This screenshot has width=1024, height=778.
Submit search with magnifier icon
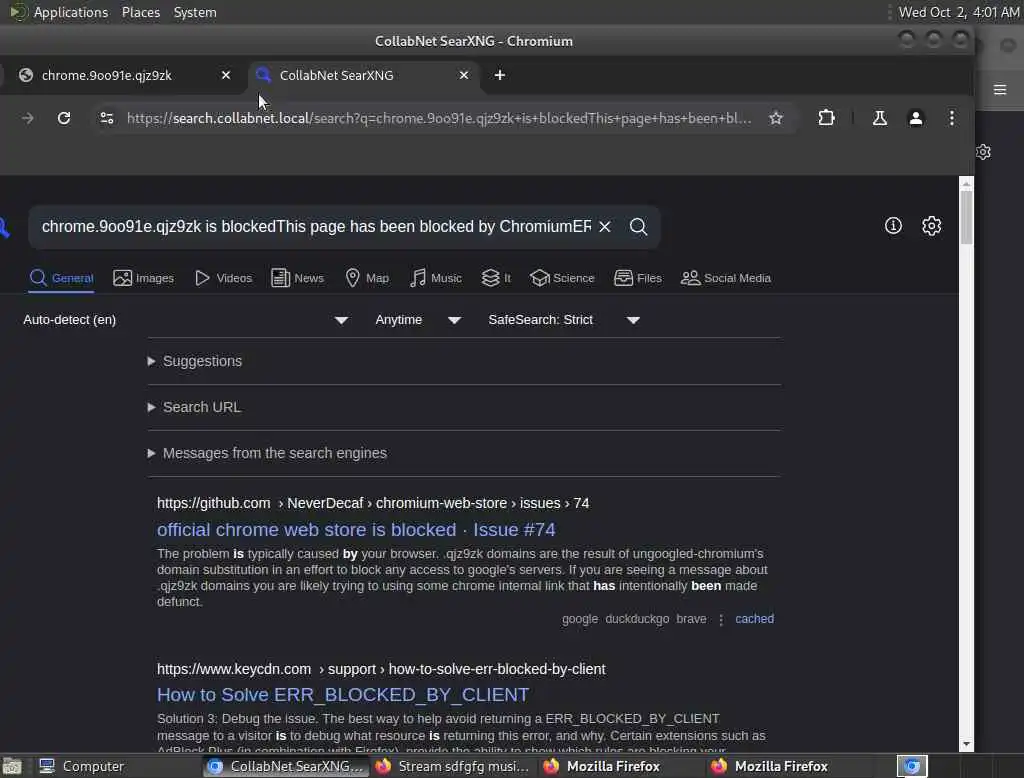(638, 227)
